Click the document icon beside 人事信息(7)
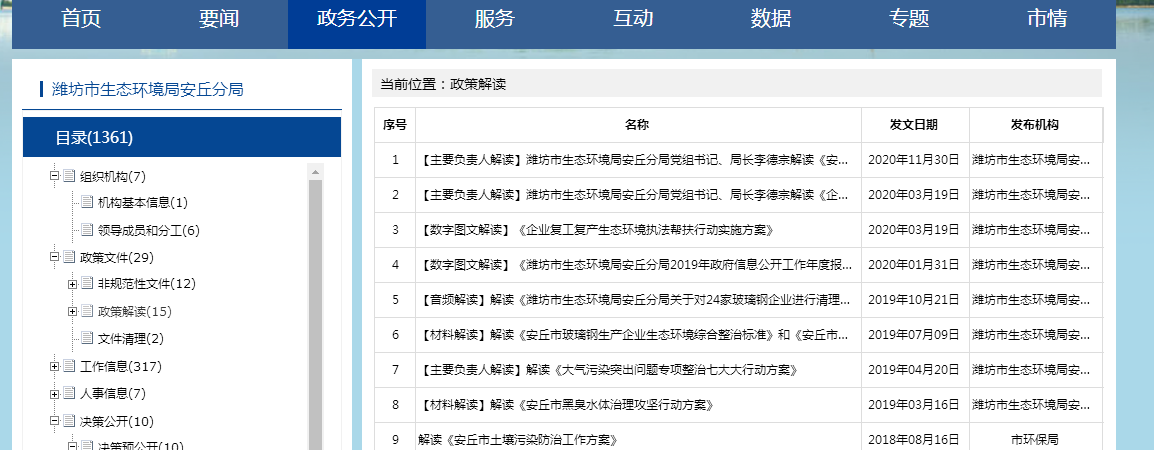 tap(69, 393)
